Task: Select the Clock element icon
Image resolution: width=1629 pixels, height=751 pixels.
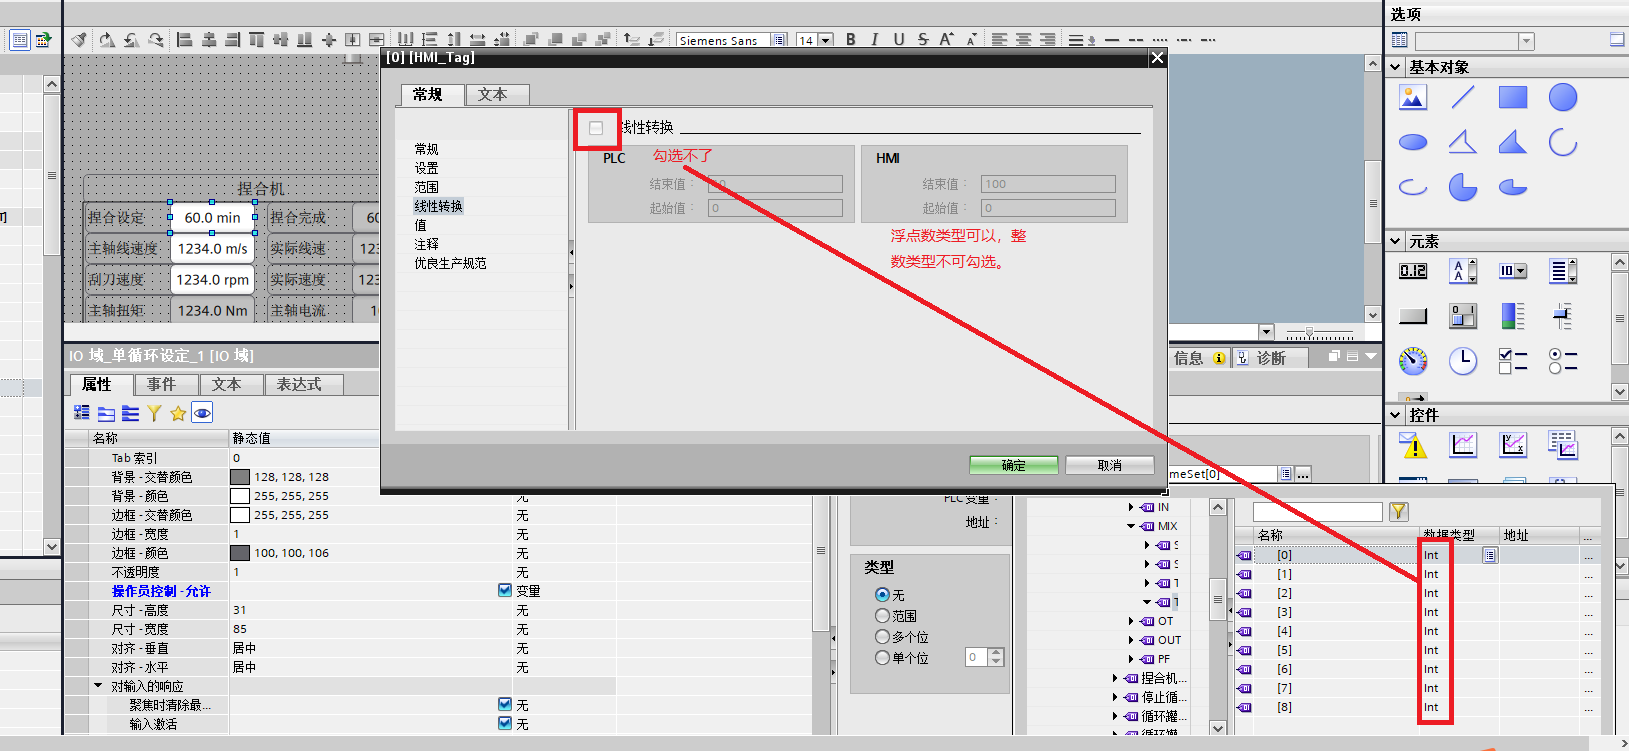Action: 1462,361
